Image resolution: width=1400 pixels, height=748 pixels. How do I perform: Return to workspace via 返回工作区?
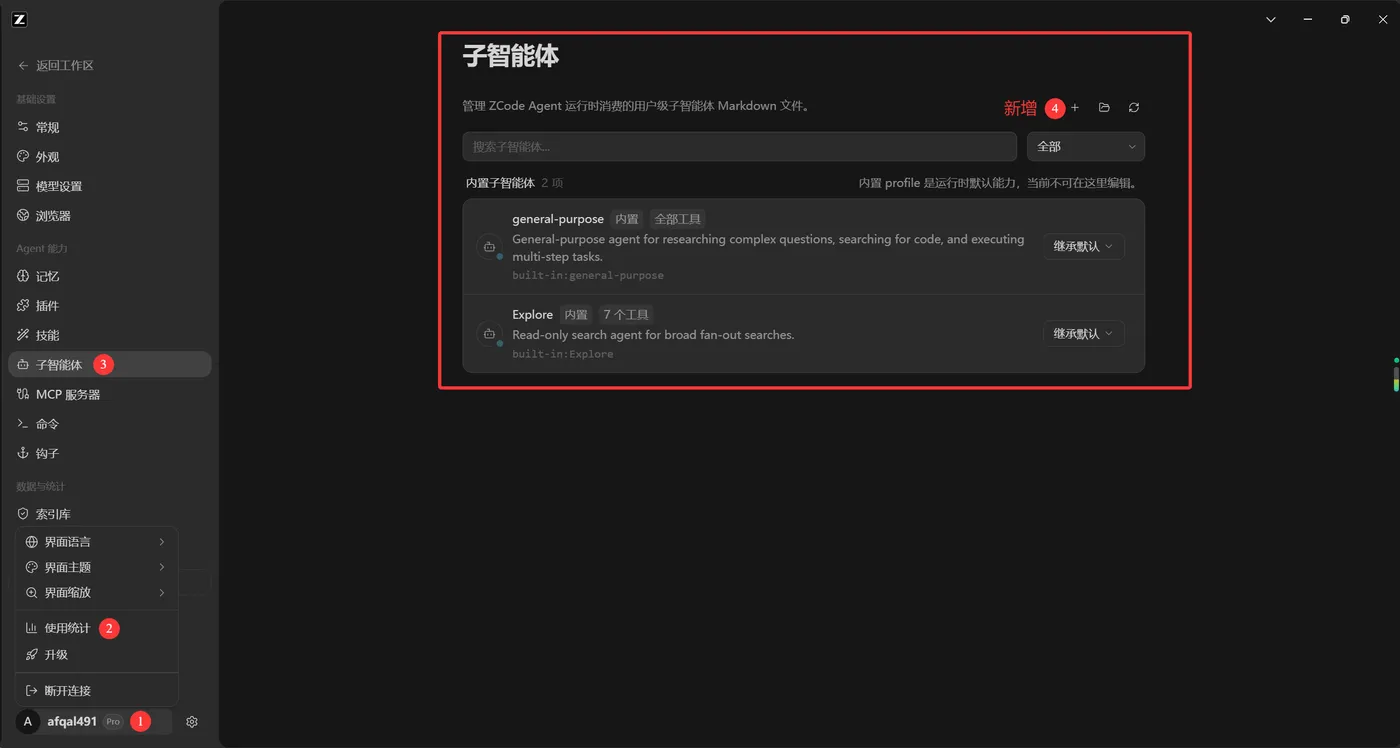click(x=56, y=66)
